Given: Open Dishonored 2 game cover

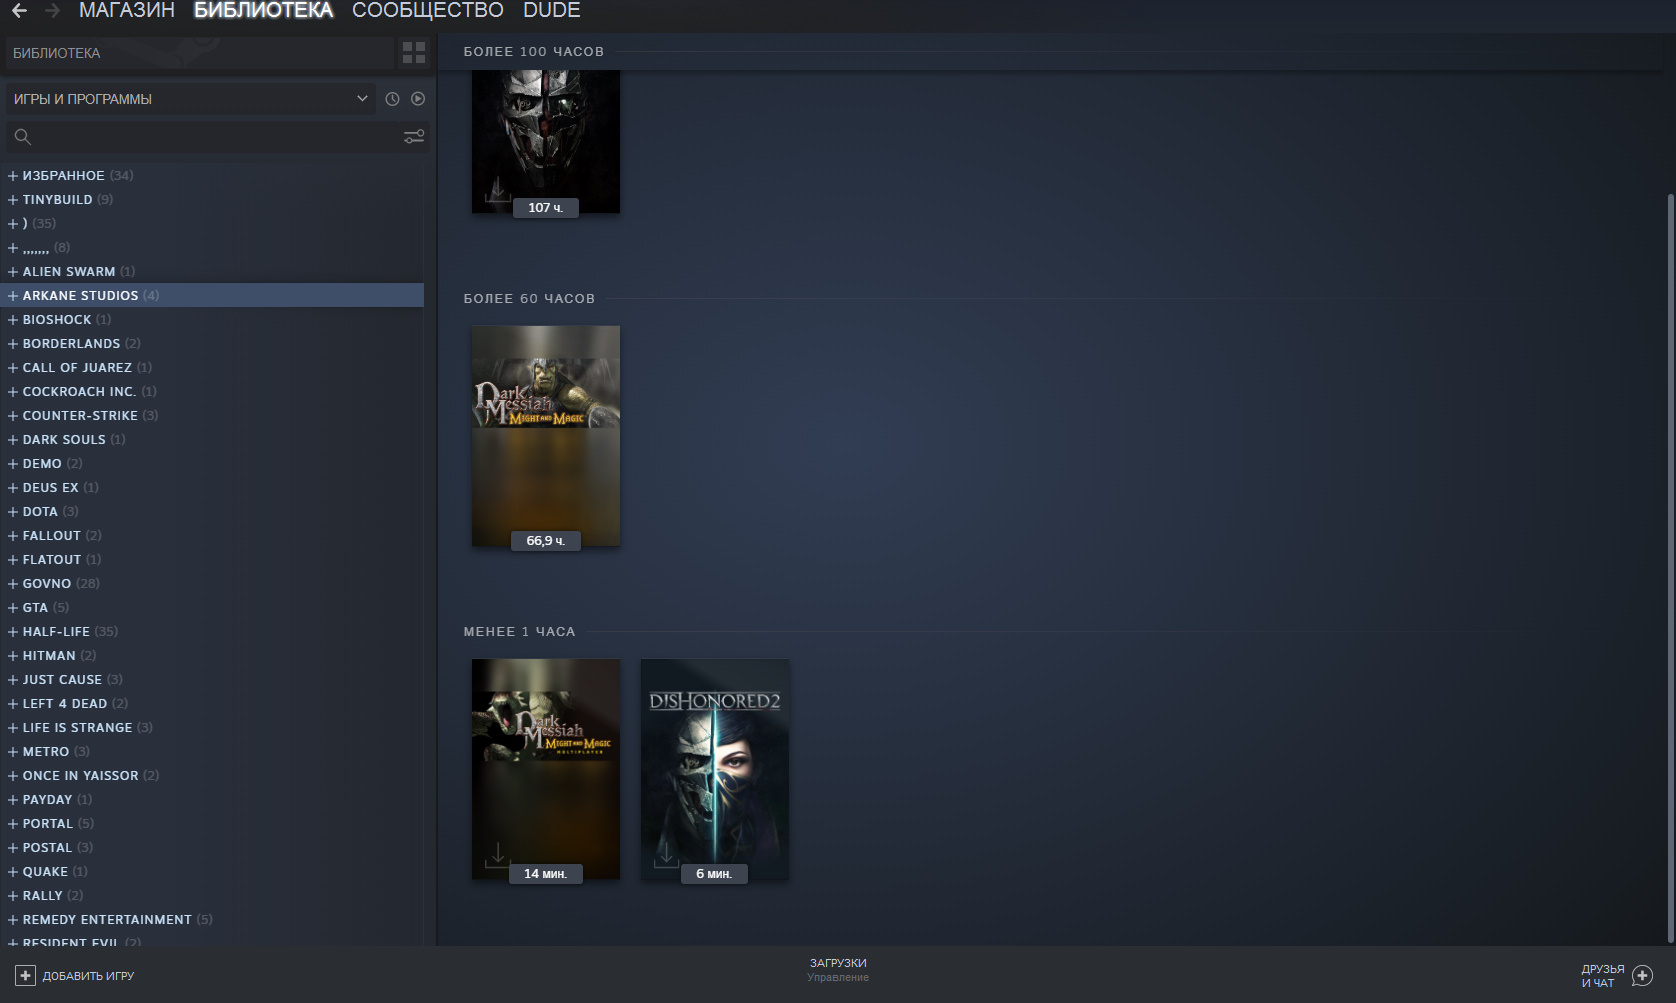Looking at the screenshot, I should tap(715, 769).
